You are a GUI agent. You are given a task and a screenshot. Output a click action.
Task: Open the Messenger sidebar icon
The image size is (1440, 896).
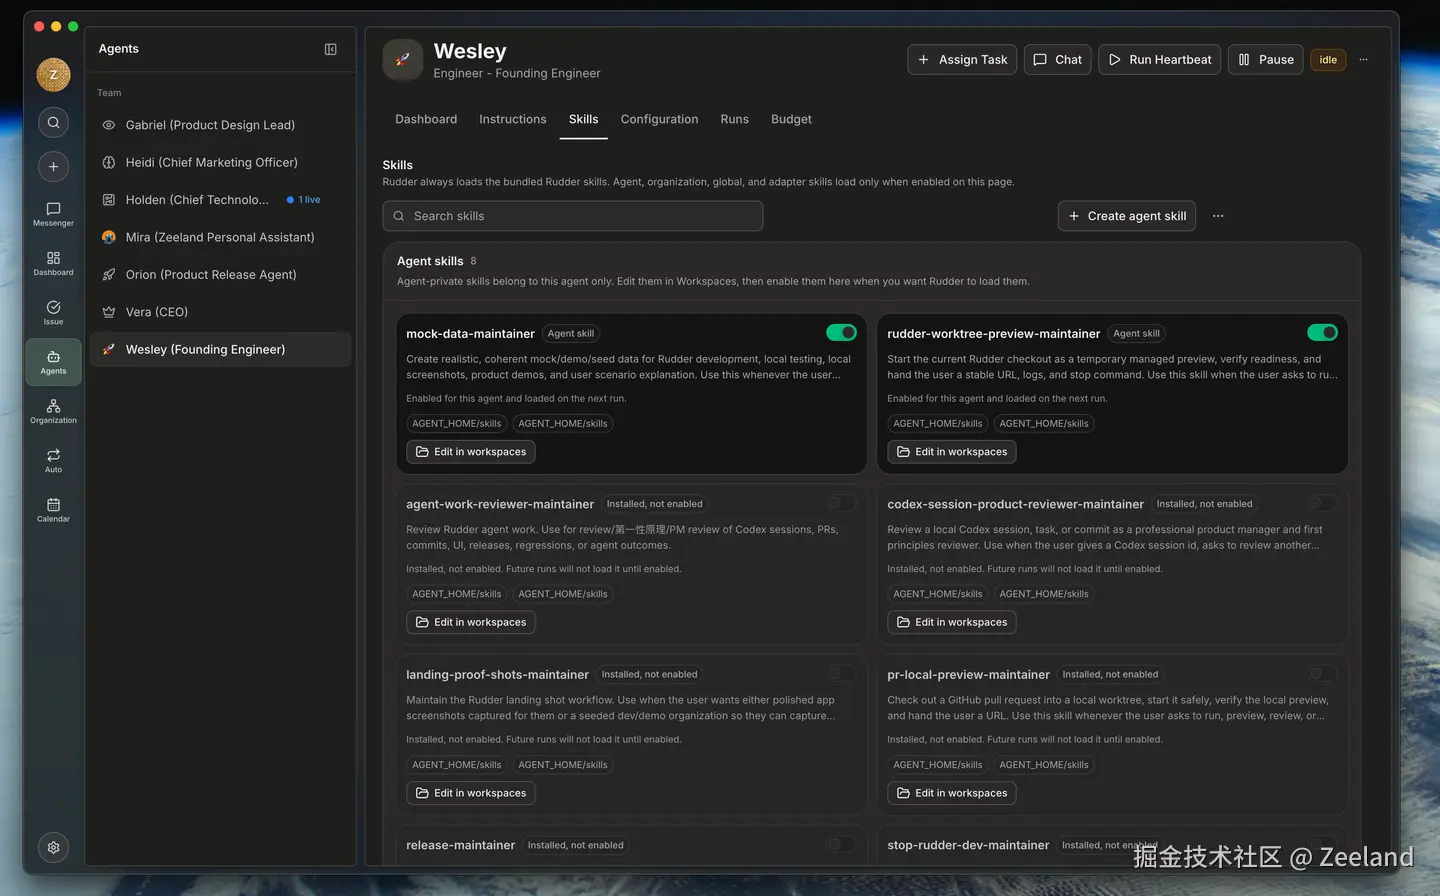(x=53, y=214)
